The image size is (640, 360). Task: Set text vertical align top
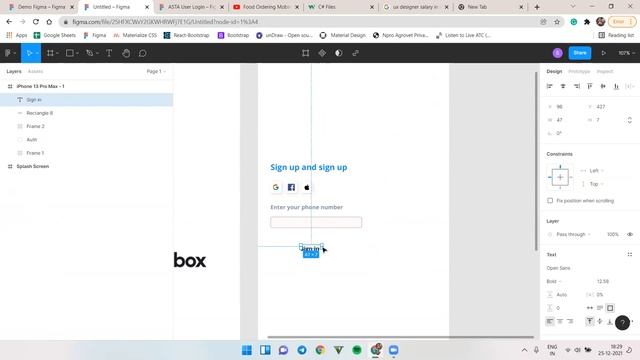[589, 321]
